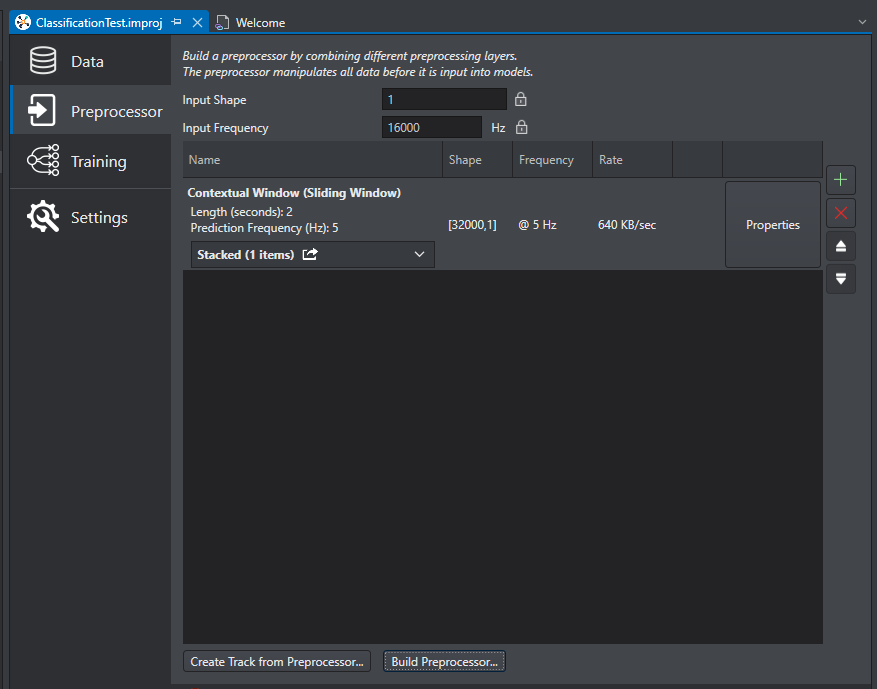Move the selected layer down
Screen dimensions: 877x689
[840, 279]
